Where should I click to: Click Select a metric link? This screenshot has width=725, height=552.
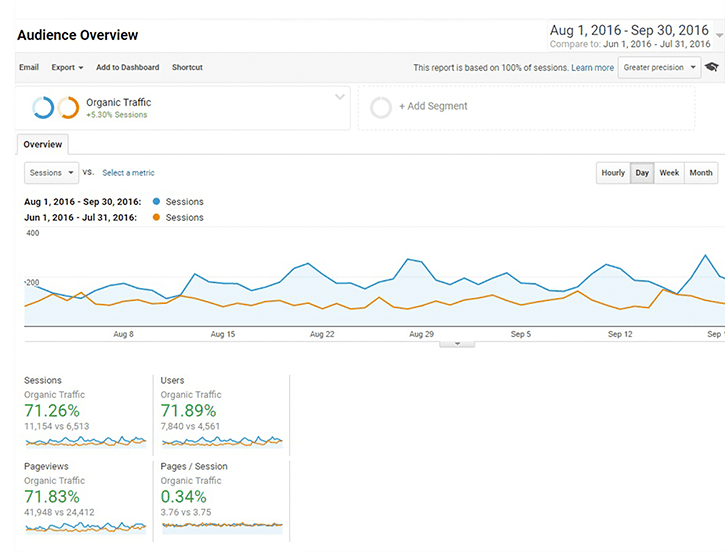pos(128,173)
